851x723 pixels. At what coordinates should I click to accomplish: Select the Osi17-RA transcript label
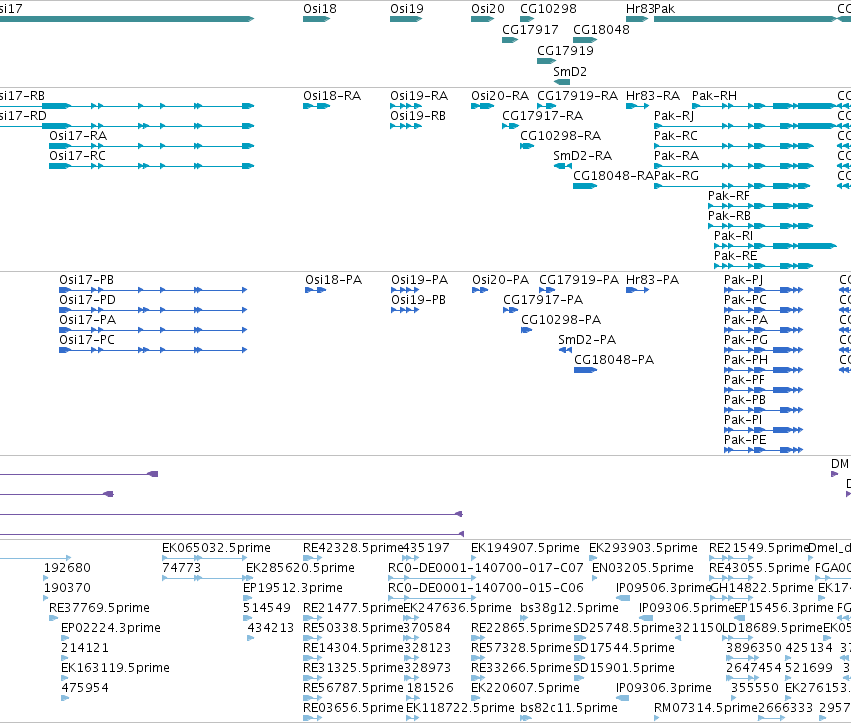[78, 136]
